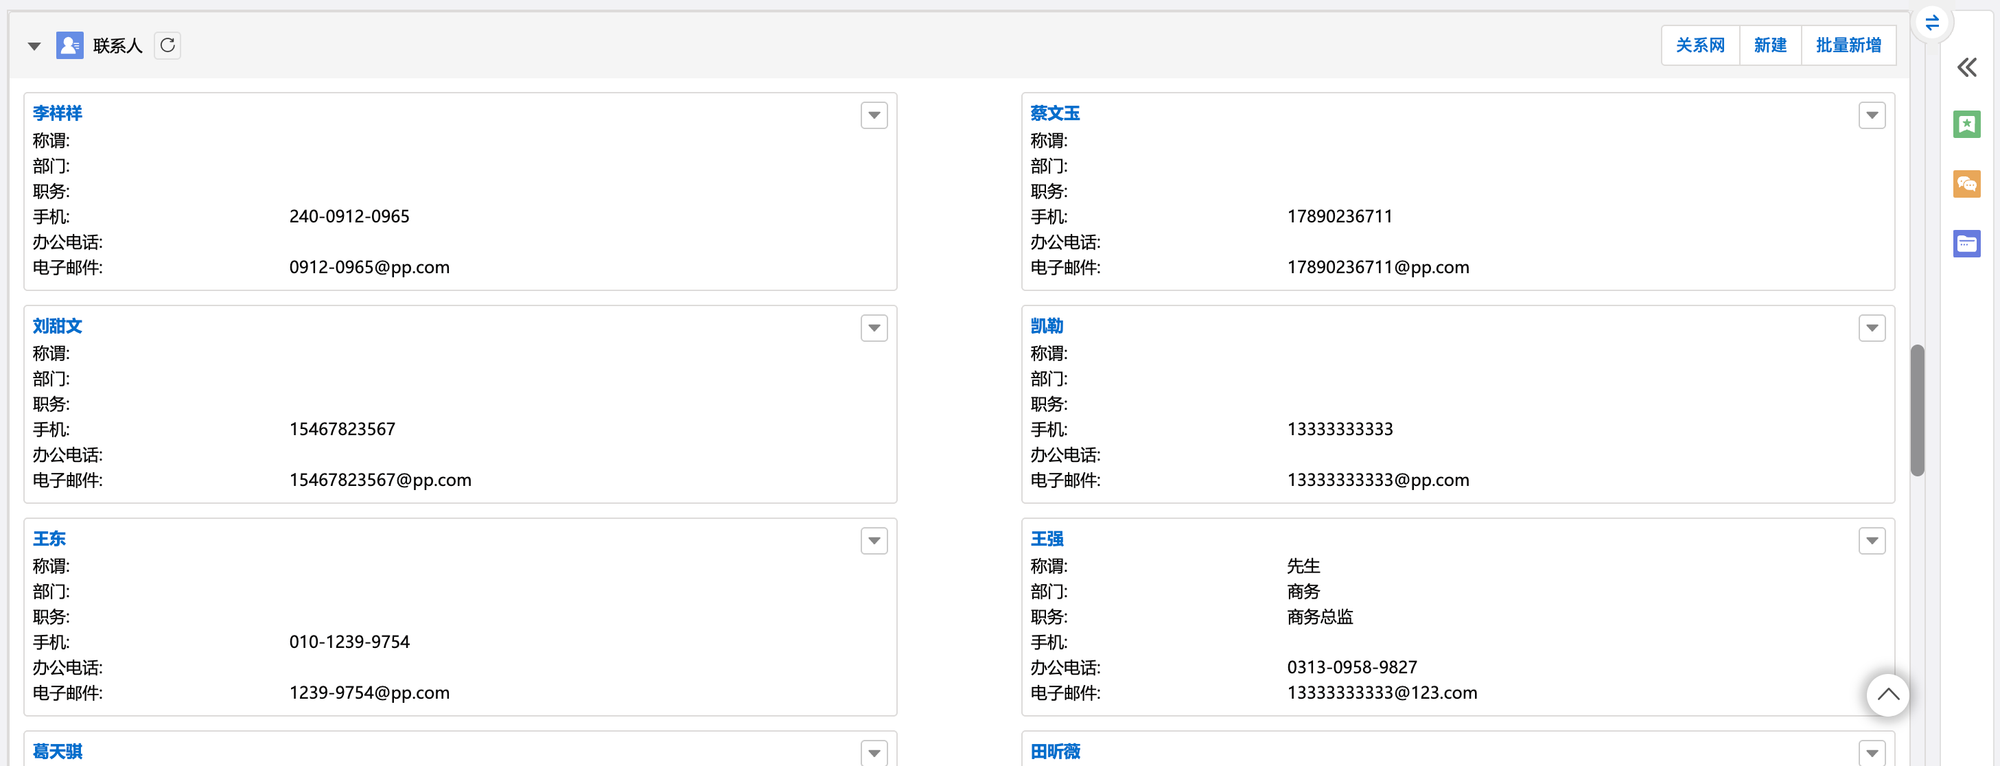Image resolution: width=2000 pixels, height=766 pixels.
Task: Click 批量新增 to batch add contacts
Action: point(1848,45)
